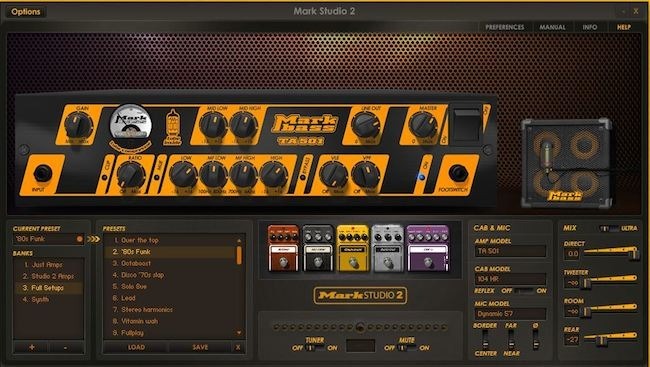Click the MID LOW knob
Screen dimensions: 650x367
(x=213, y=125)
